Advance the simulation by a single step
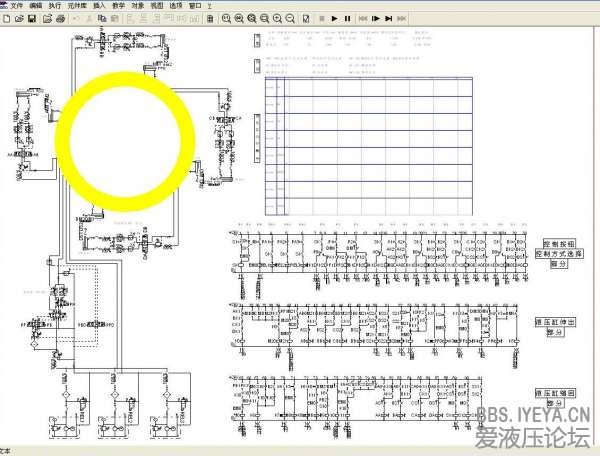 (376, 18)
